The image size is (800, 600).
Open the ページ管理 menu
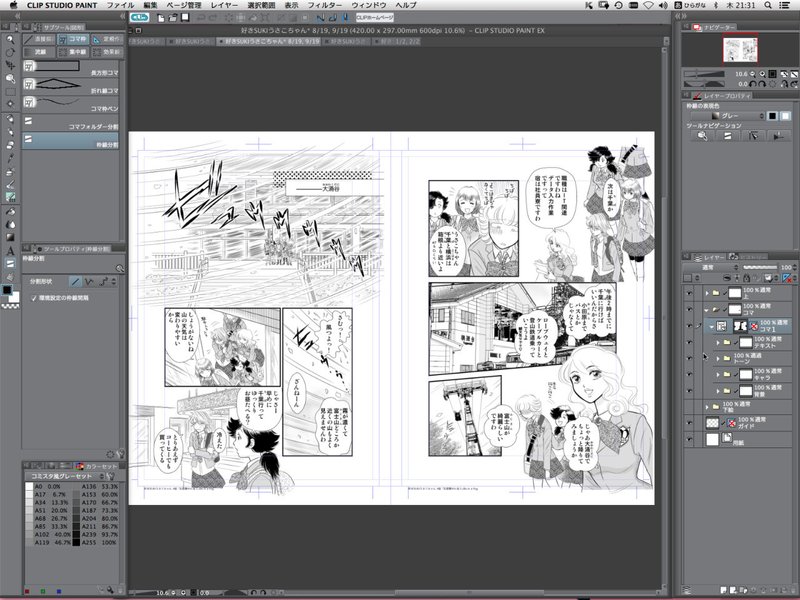(184, 5)
